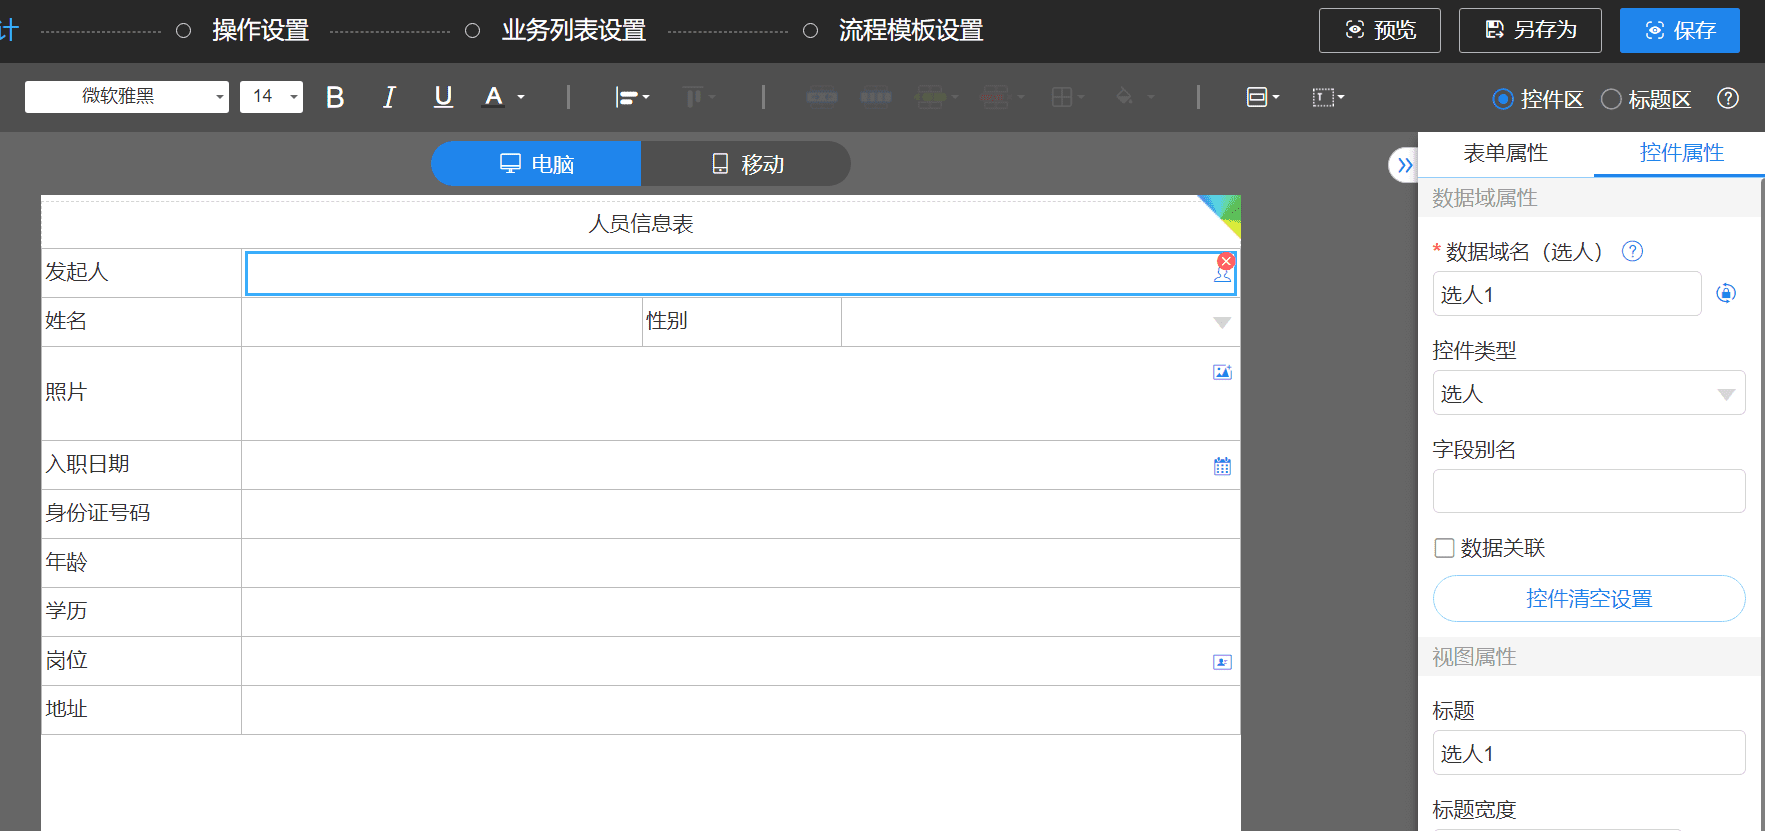
Task: Select the 岗位 label cell
Action: [141, 661]
